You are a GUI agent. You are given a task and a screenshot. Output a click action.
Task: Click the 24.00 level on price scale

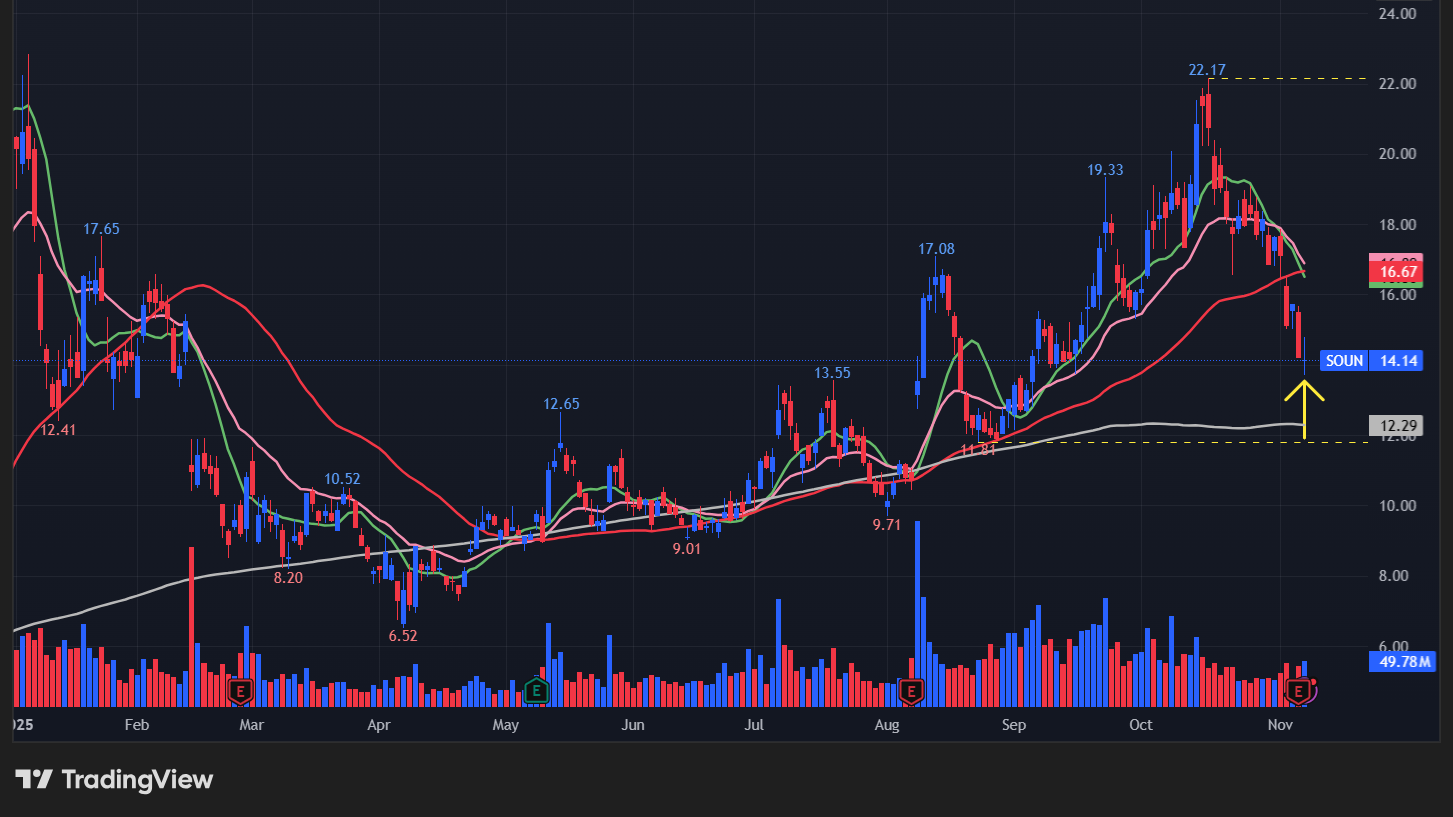pyautogui.click(x=1396, y=14)
